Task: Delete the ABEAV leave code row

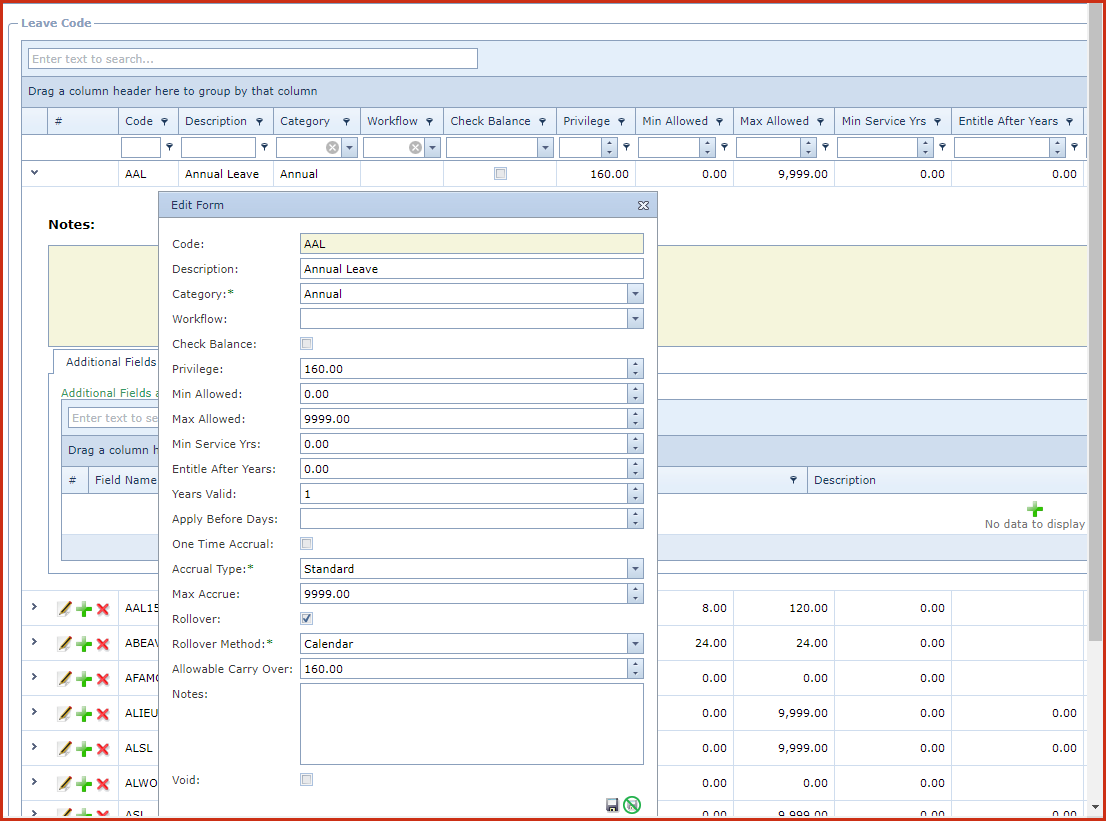Action: (103, 643)
